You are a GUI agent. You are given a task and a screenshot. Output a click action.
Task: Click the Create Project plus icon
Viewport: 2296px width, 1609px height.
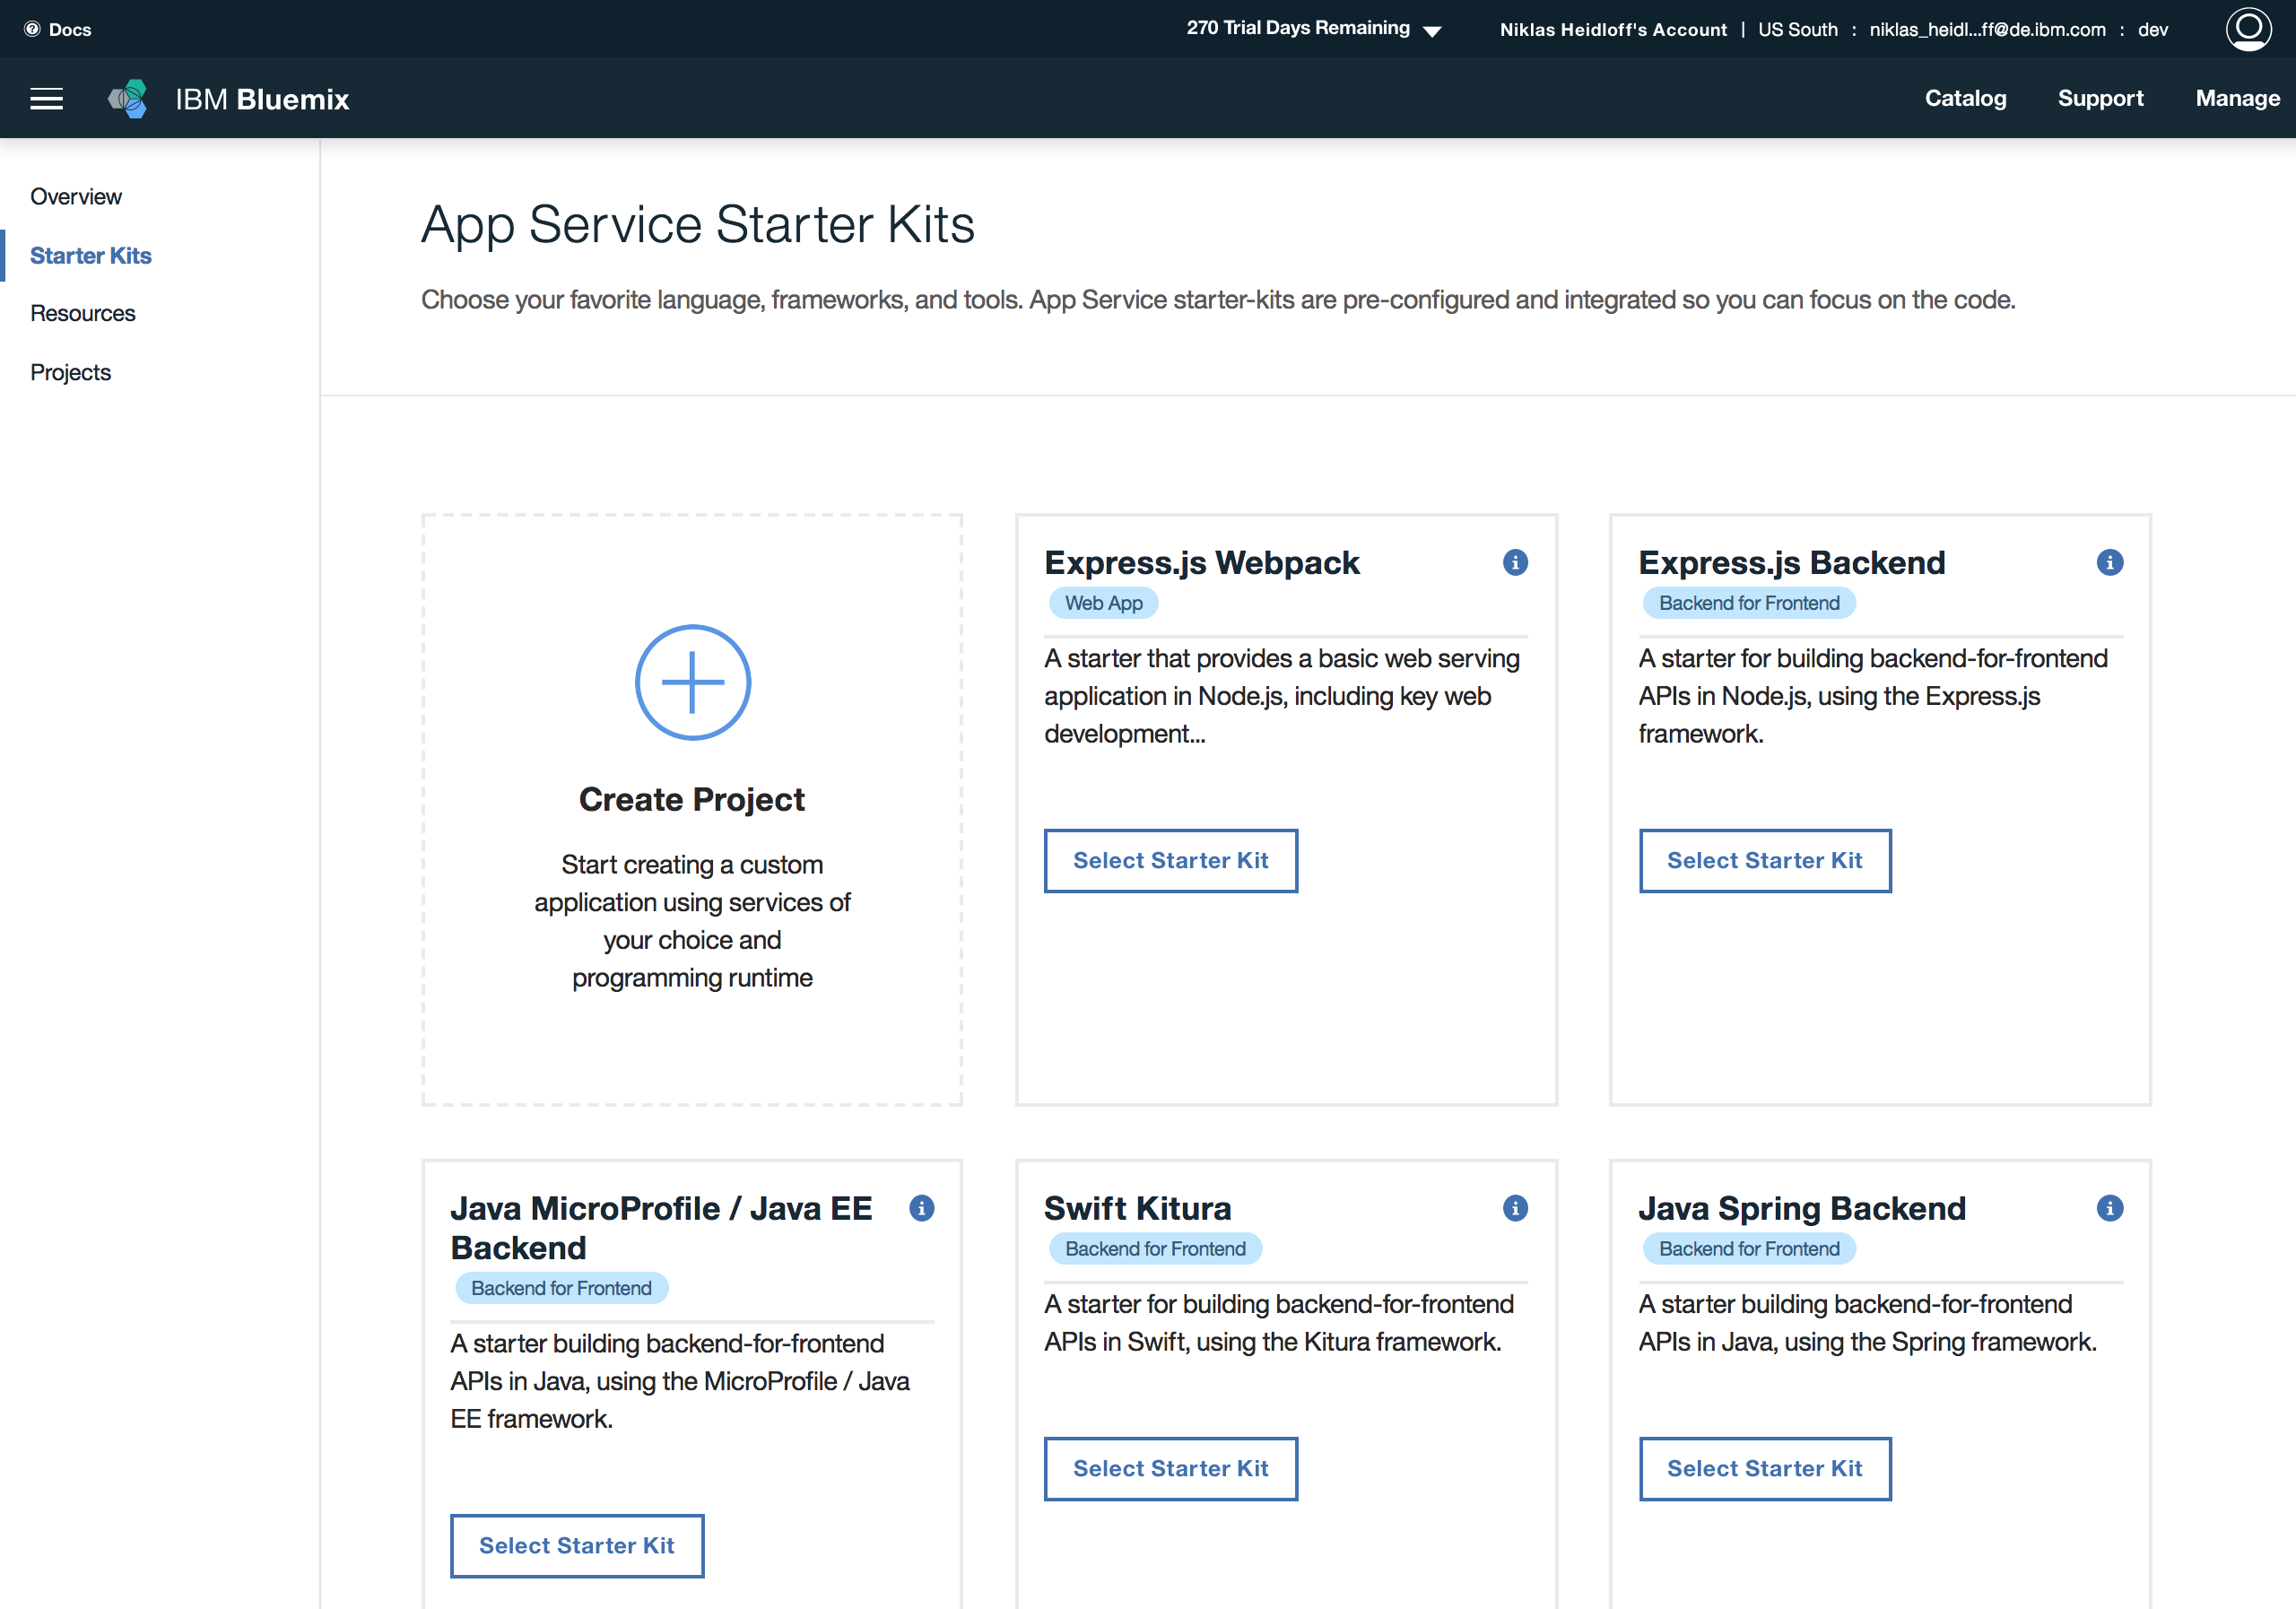click(692, 682)
